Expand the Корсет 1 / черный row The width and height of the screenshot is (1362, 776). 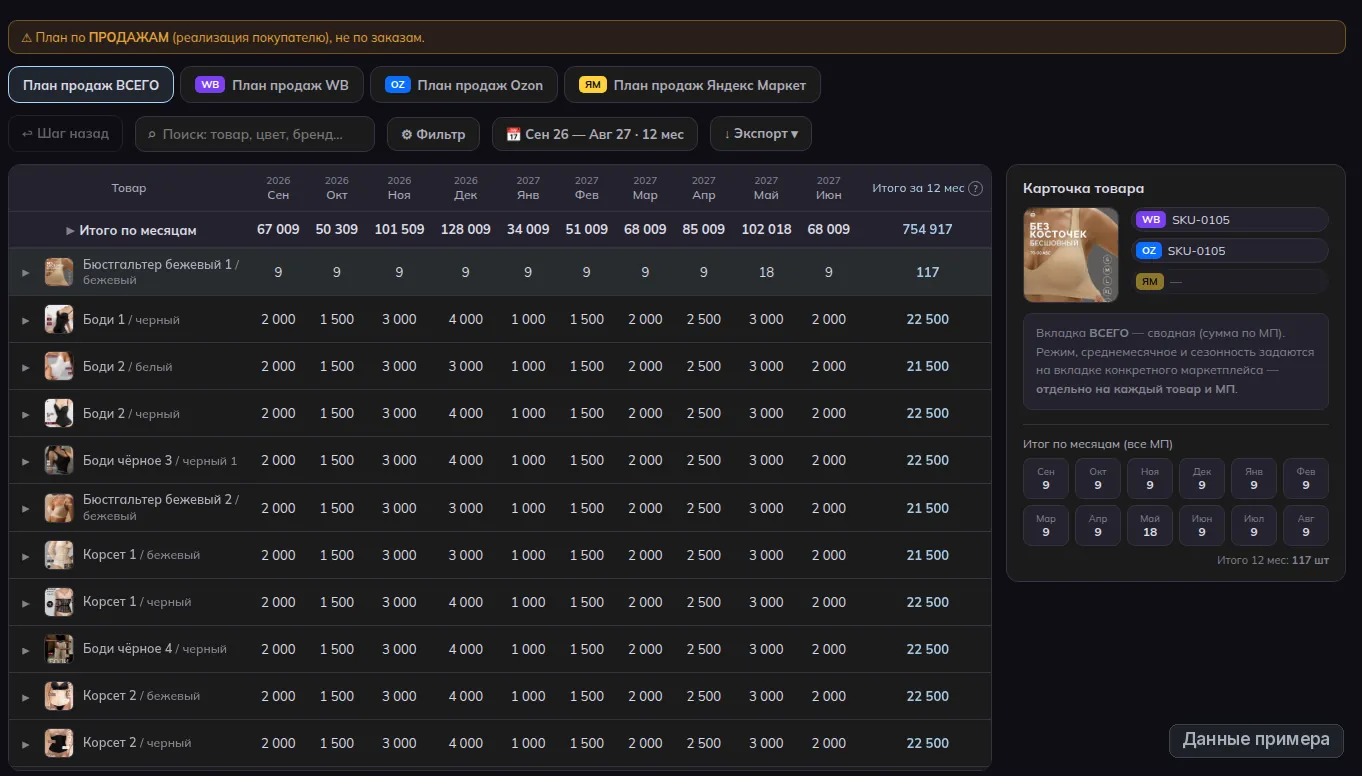point(26,602)
